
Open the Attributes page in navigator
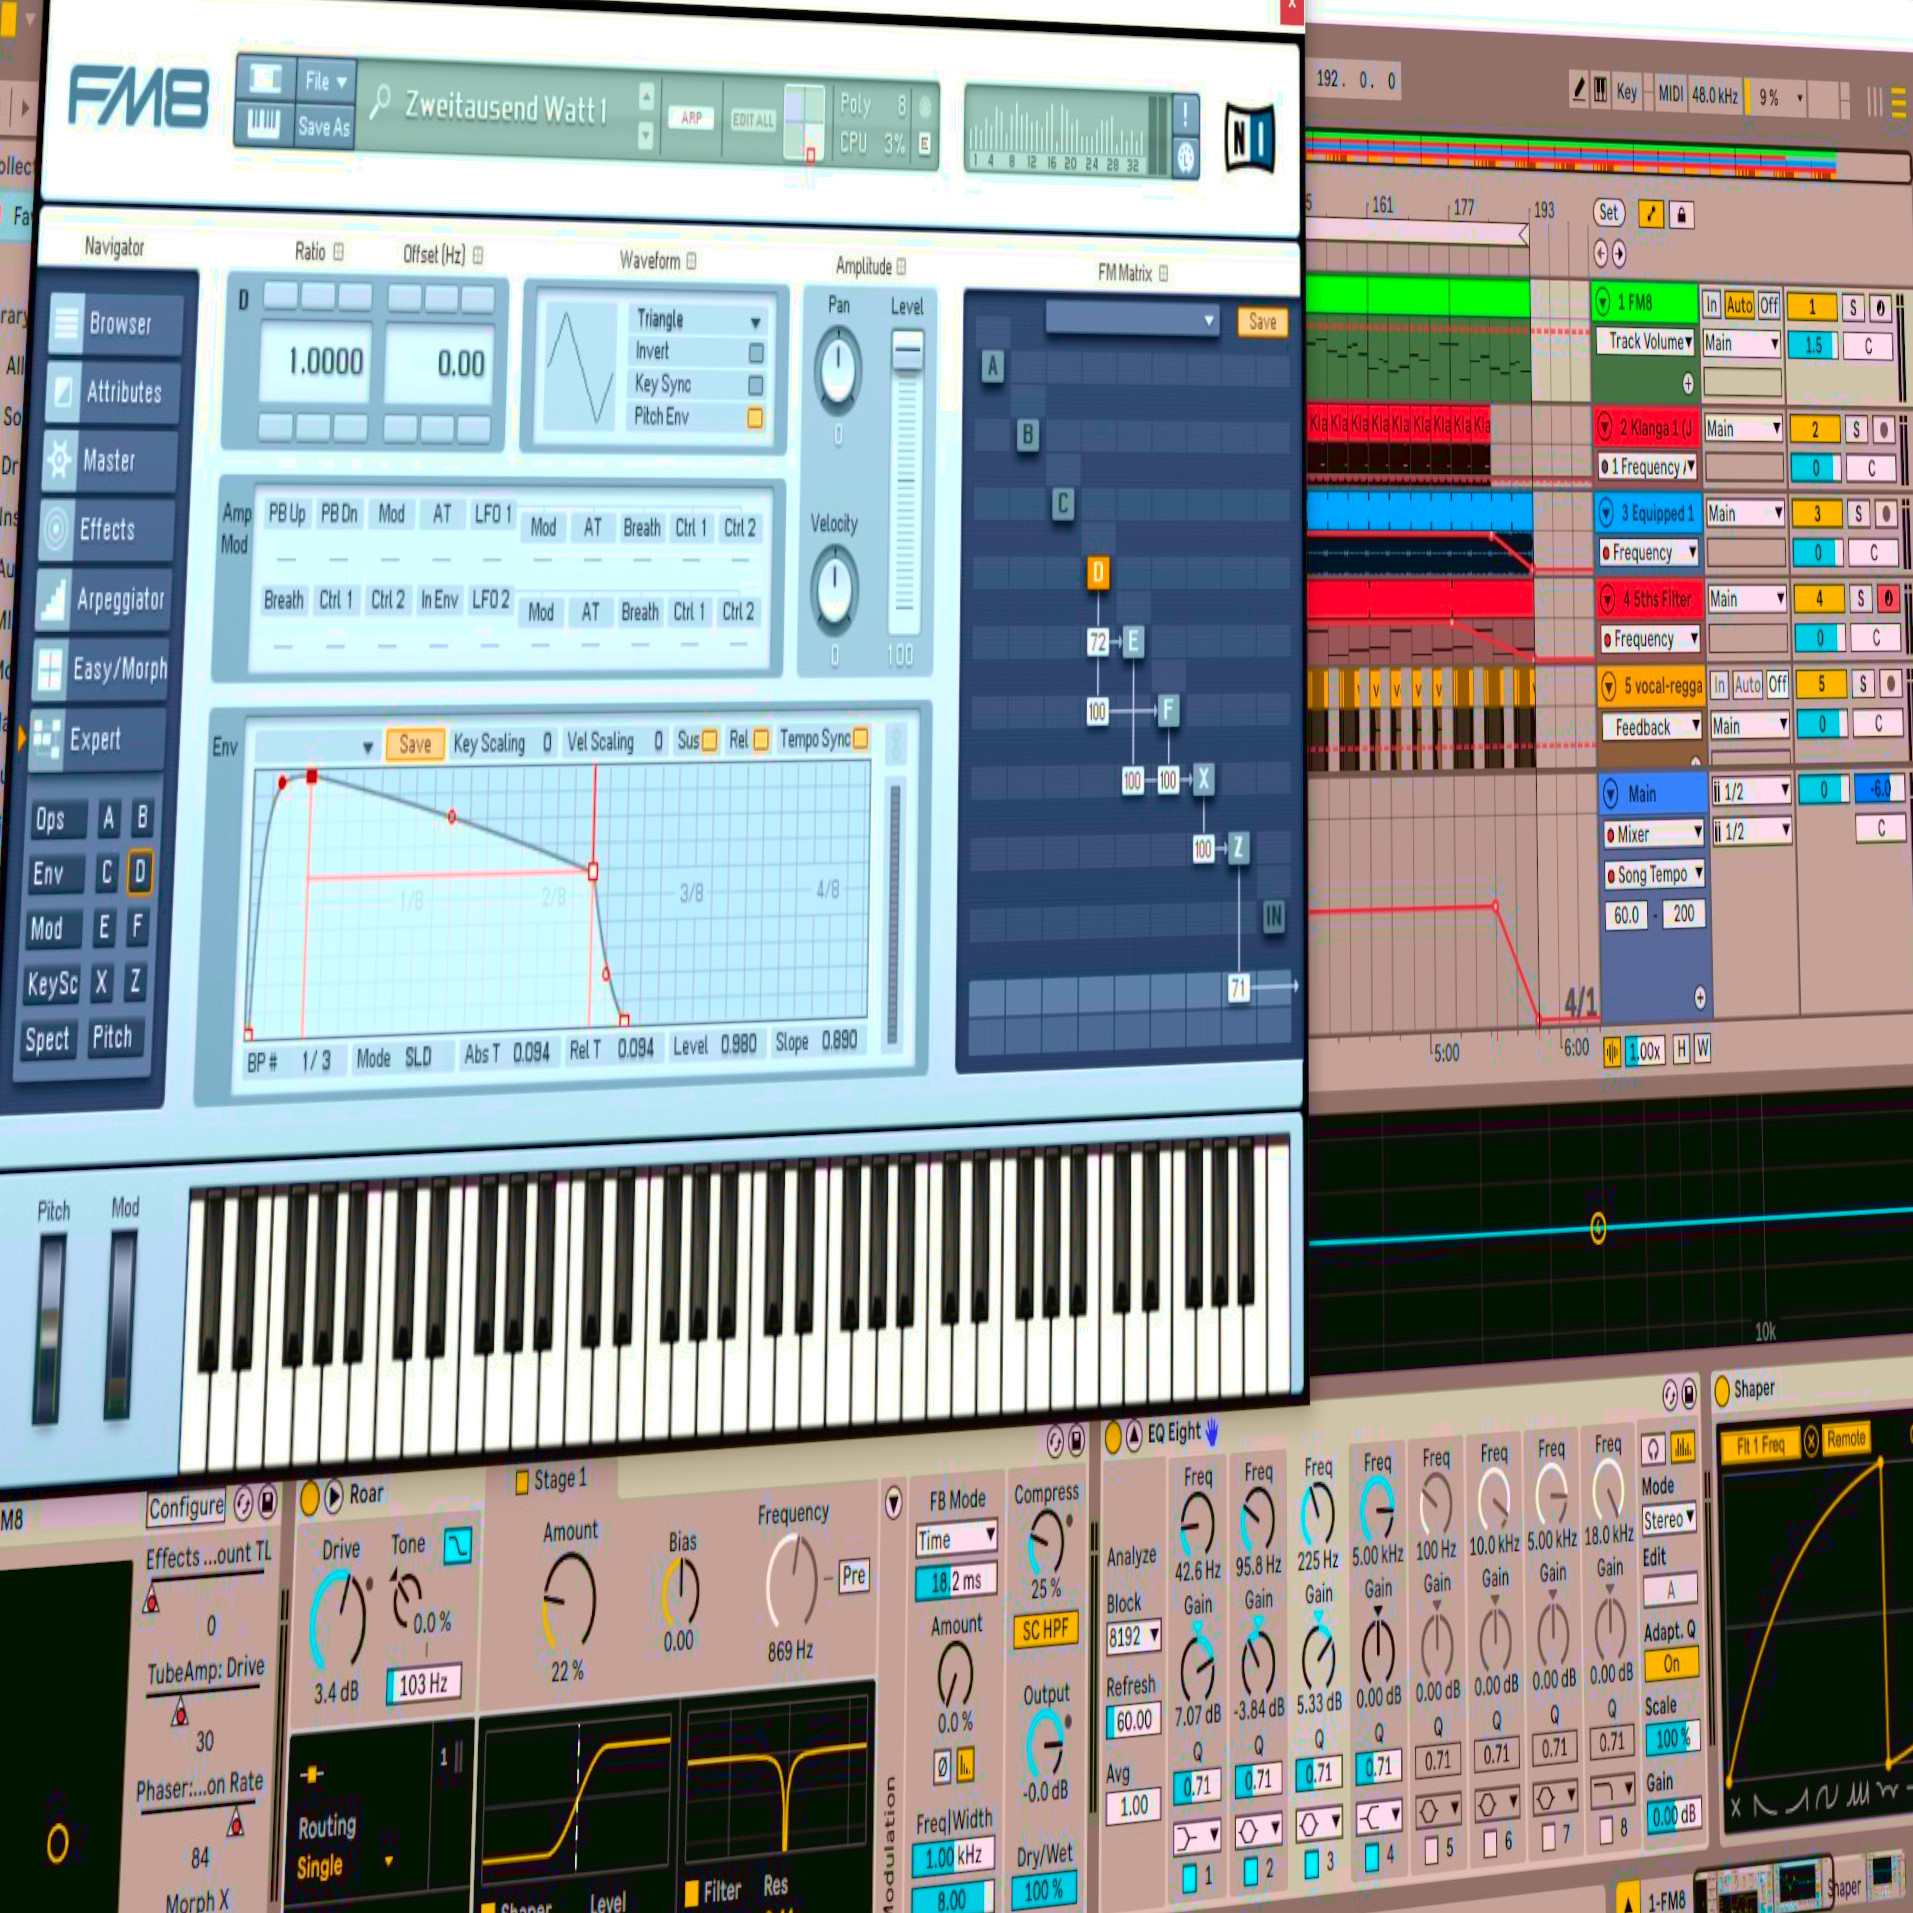[x=113, y=392]
